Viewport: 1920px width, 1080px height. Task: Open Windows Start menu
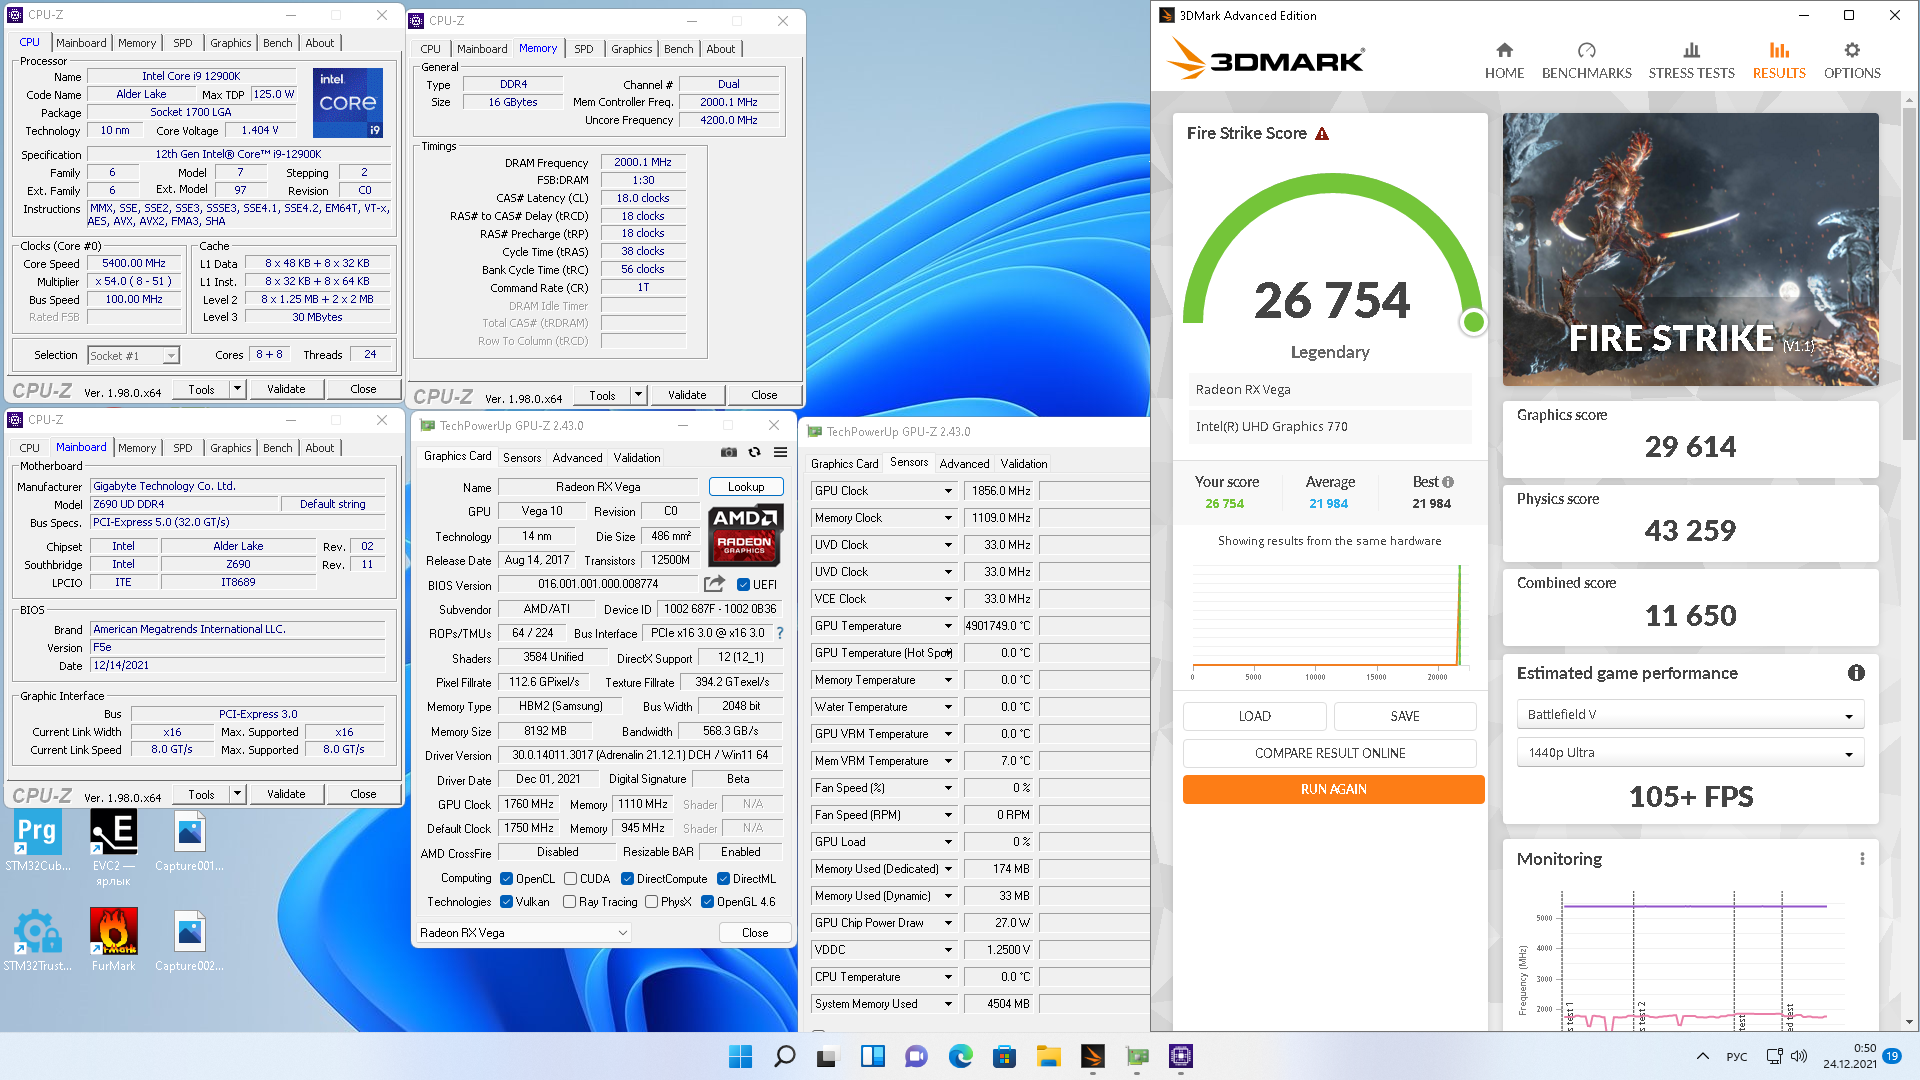[x=740, y=1056]
